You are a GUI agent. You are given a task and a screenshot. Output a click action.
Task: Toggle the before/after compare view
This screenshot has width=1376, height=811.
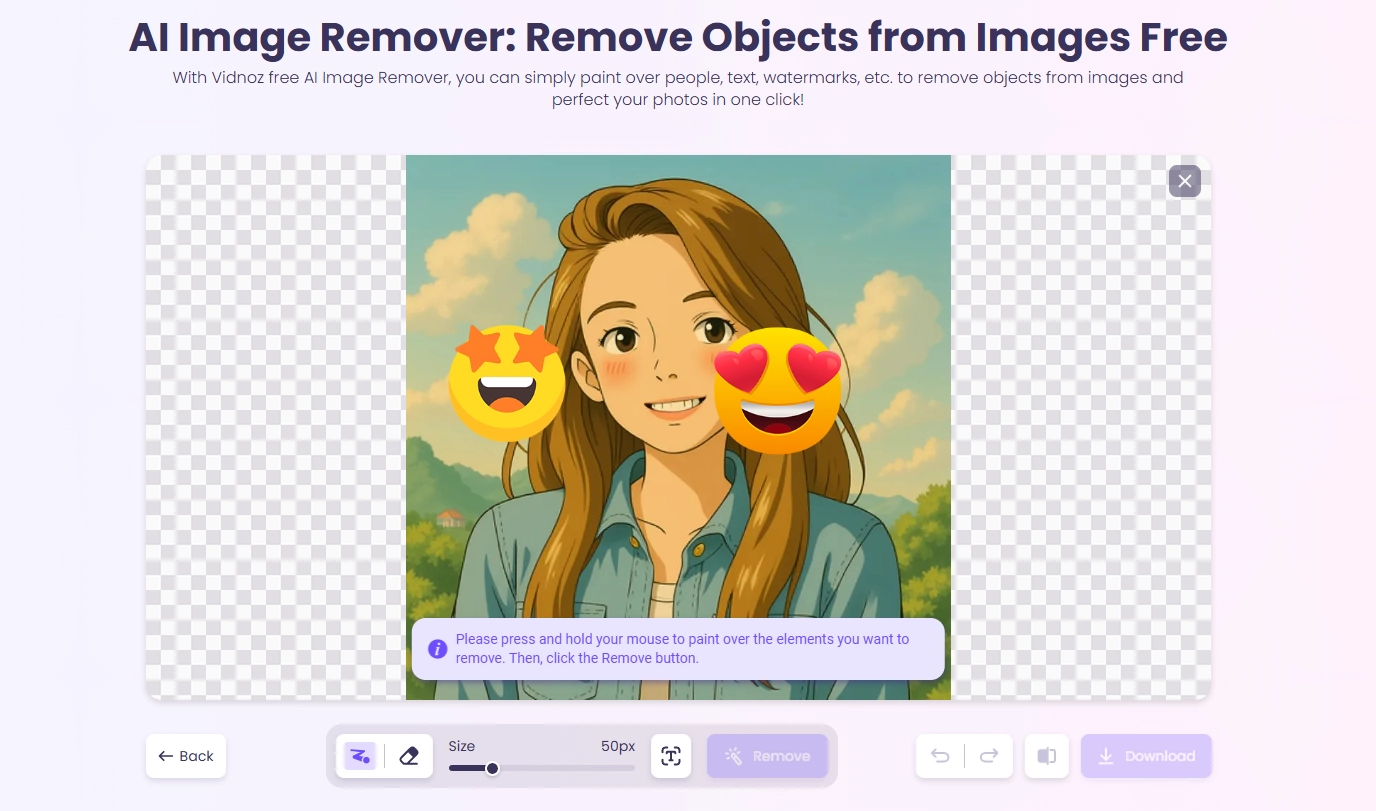coord(1046,756)
